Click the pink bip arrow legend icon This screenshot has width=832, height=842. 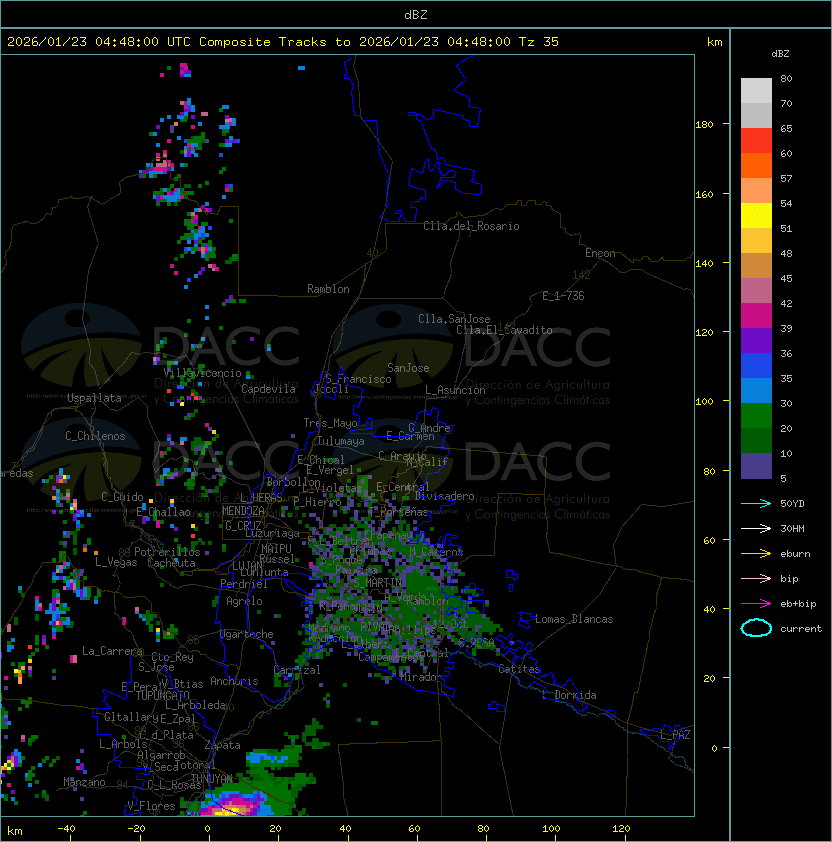click(x=756, y=579)
